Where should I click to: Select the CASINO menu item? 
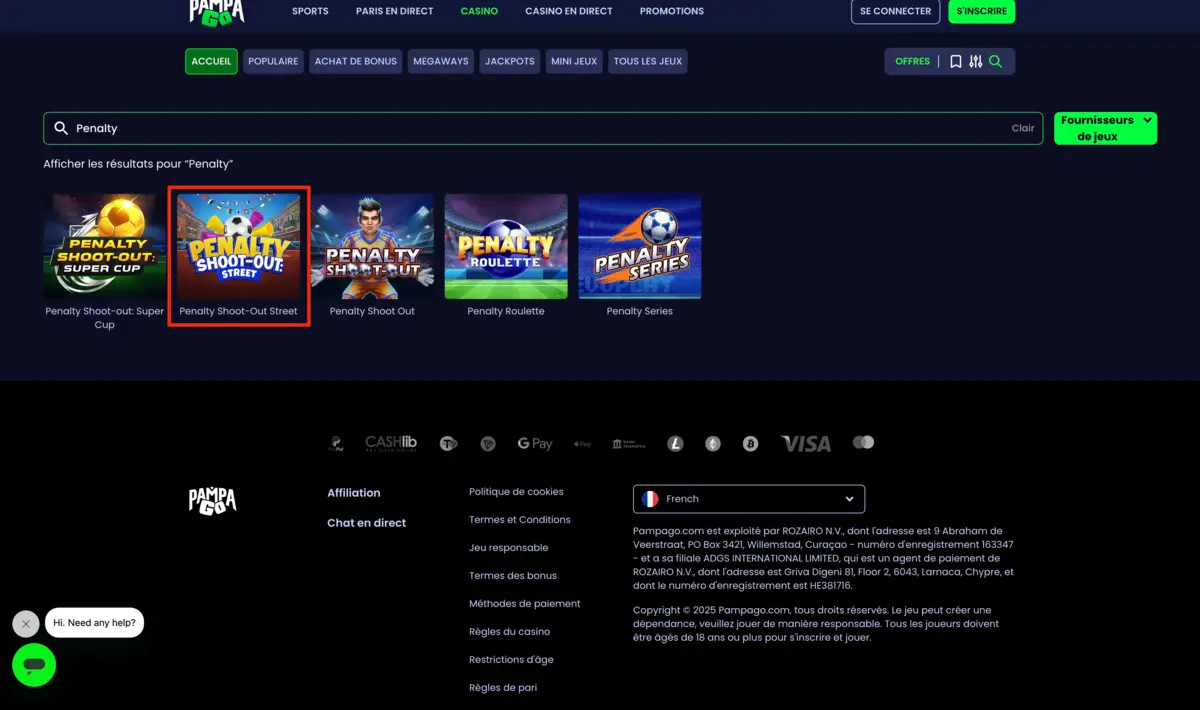(479, 11)
